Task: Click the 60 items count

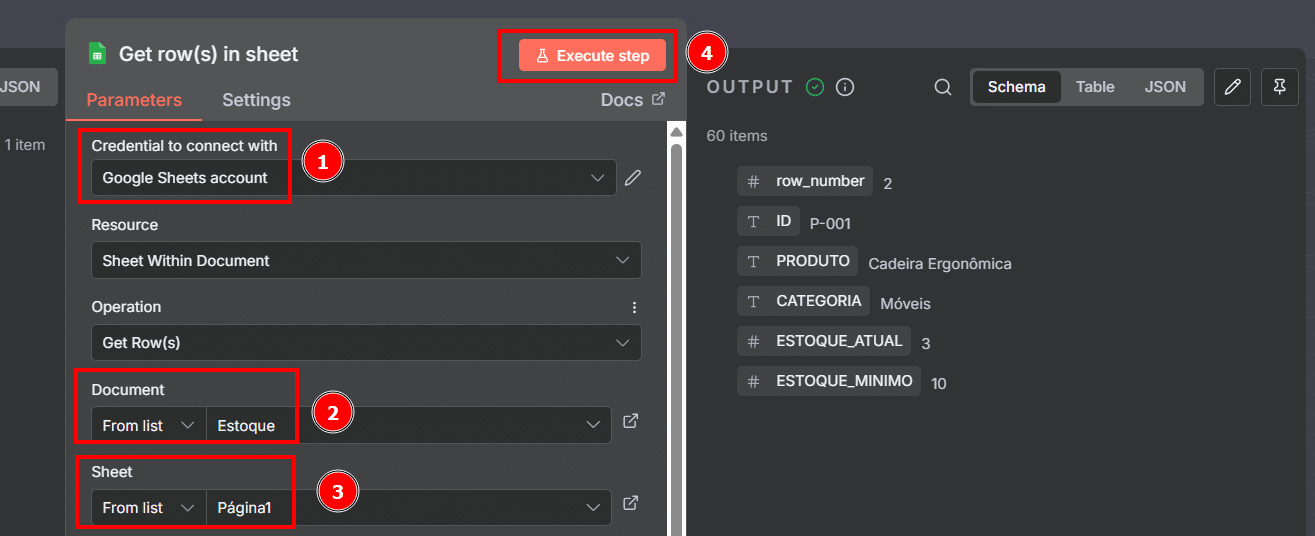Action: tap(737, 136)
